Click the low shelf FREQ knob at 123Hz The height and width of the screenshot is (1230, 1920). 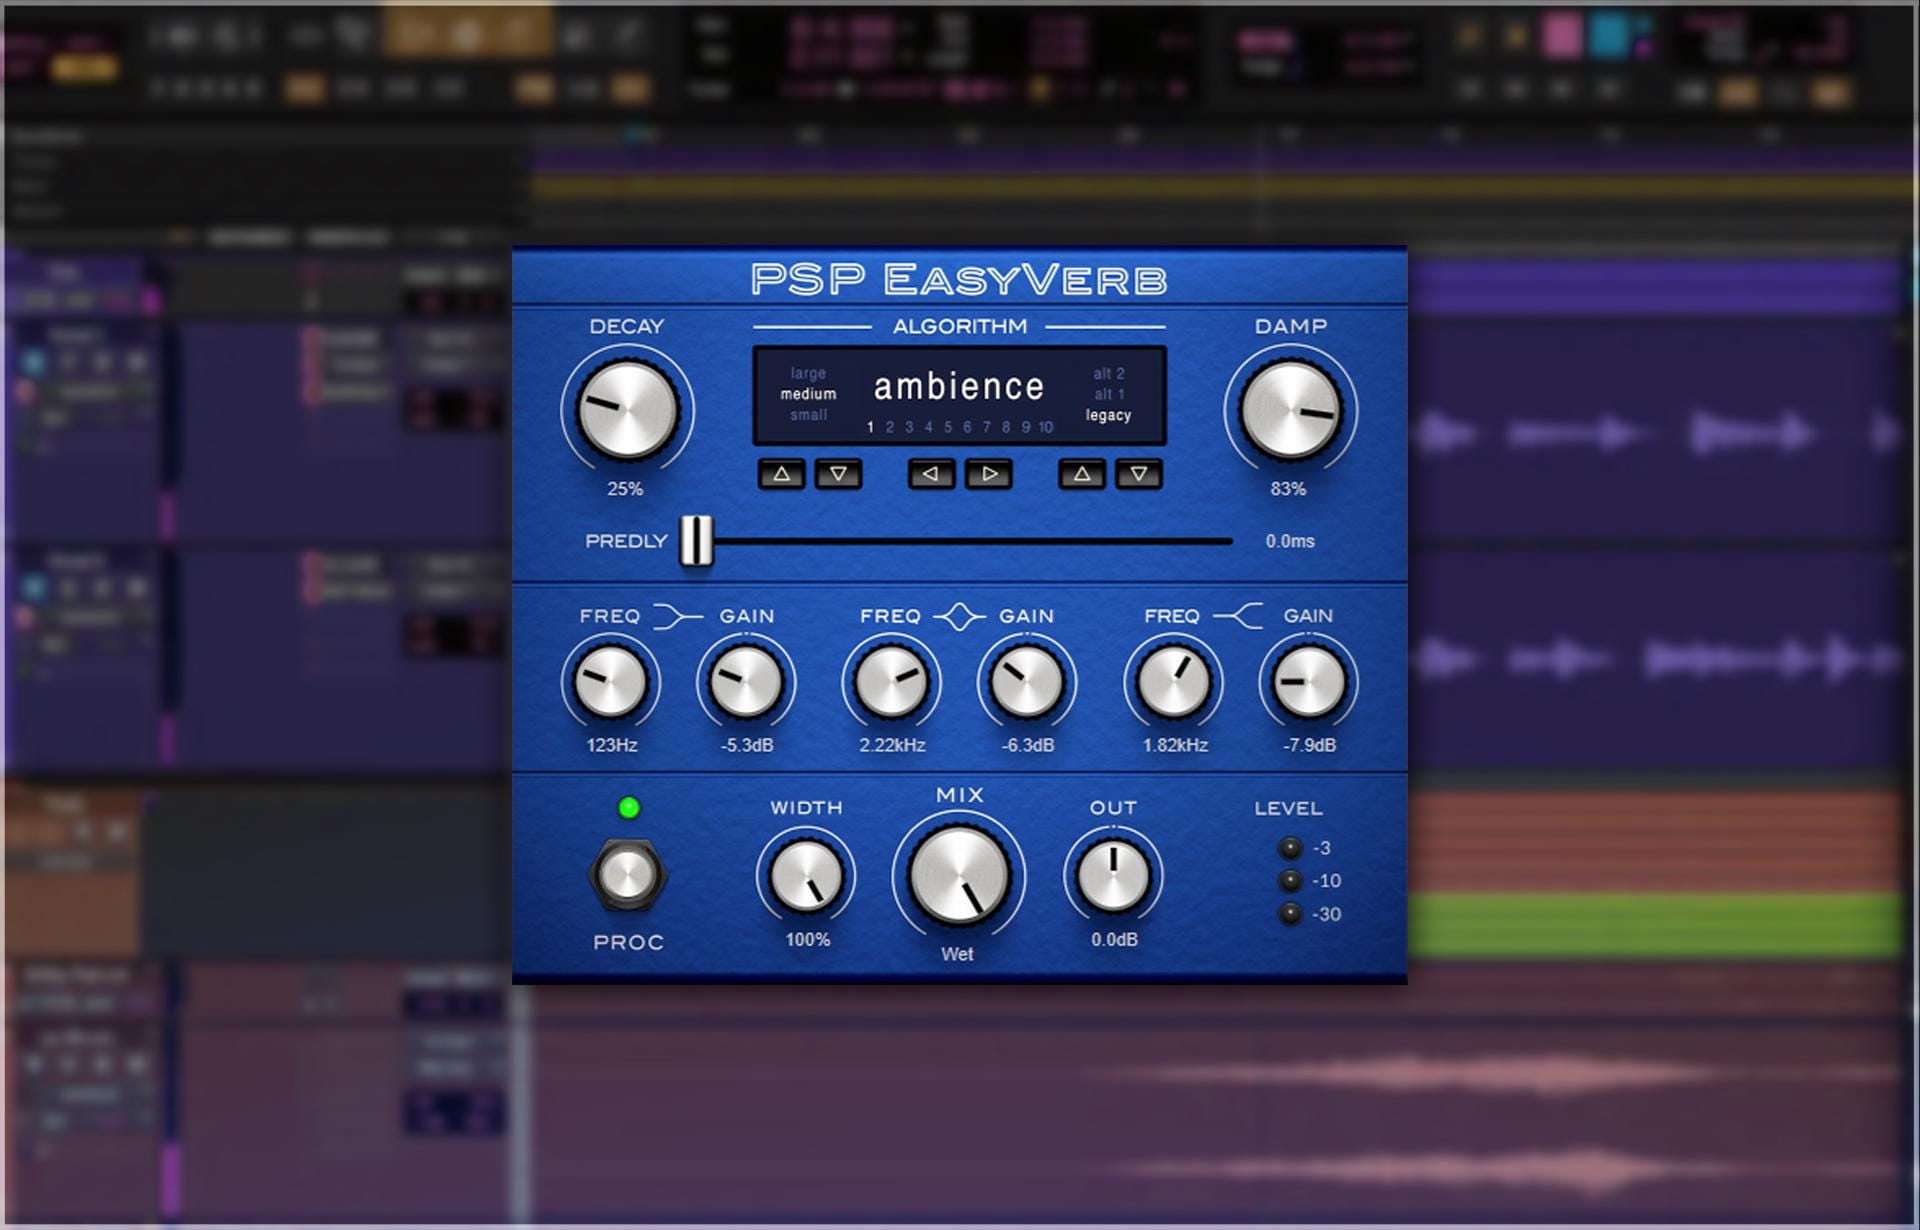click(610, 682)
